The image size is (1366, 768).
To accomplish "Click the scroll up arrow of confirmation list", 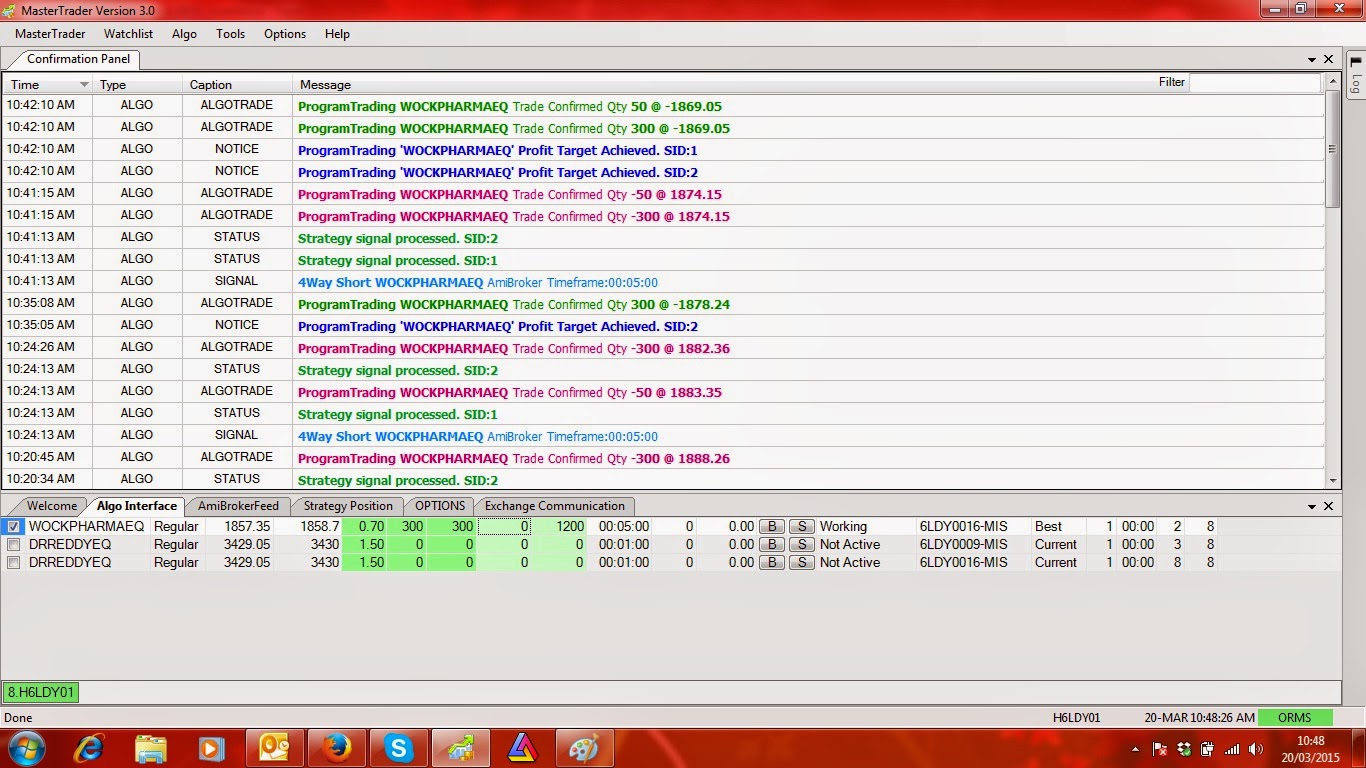I will pos(1332,84).
